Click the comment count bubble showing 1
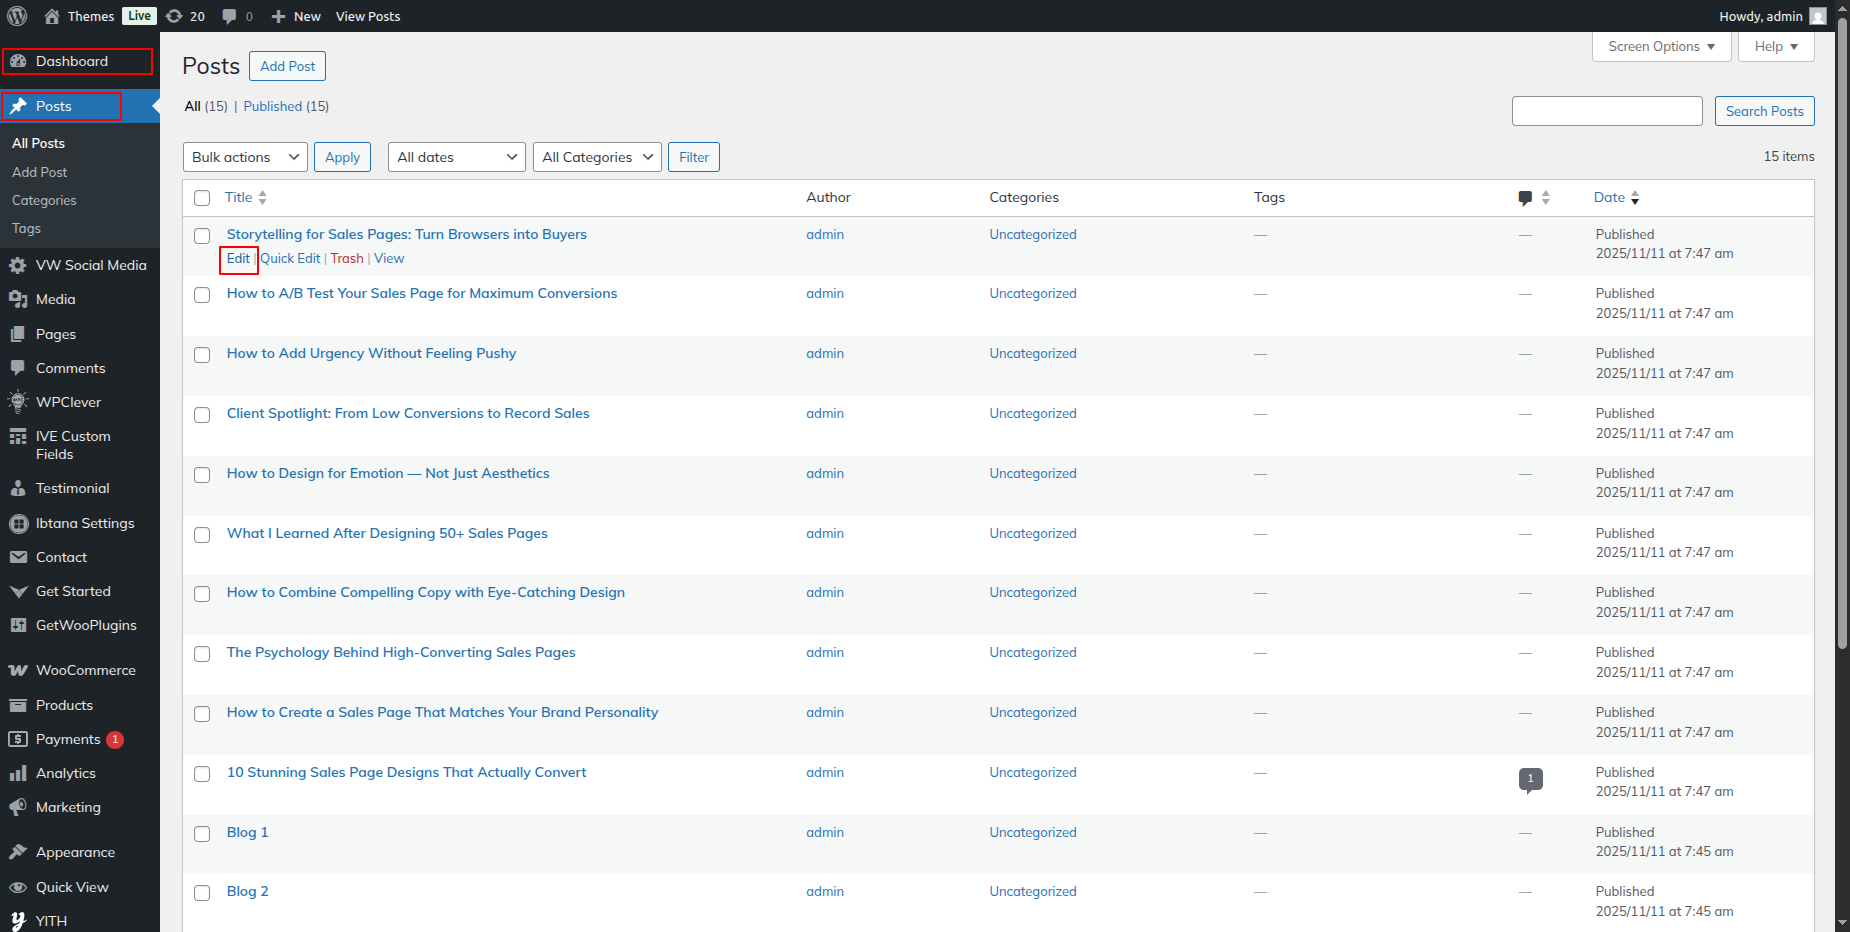The height and width of the screenshot is (932, 1850). tap(1530, 779)
